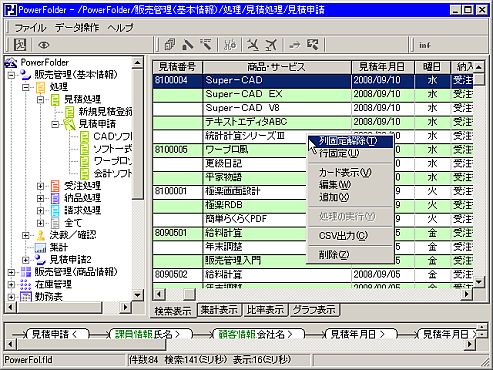Expand the 決裁/確認 tree node
493x370 pixels.
click(26, 235)
